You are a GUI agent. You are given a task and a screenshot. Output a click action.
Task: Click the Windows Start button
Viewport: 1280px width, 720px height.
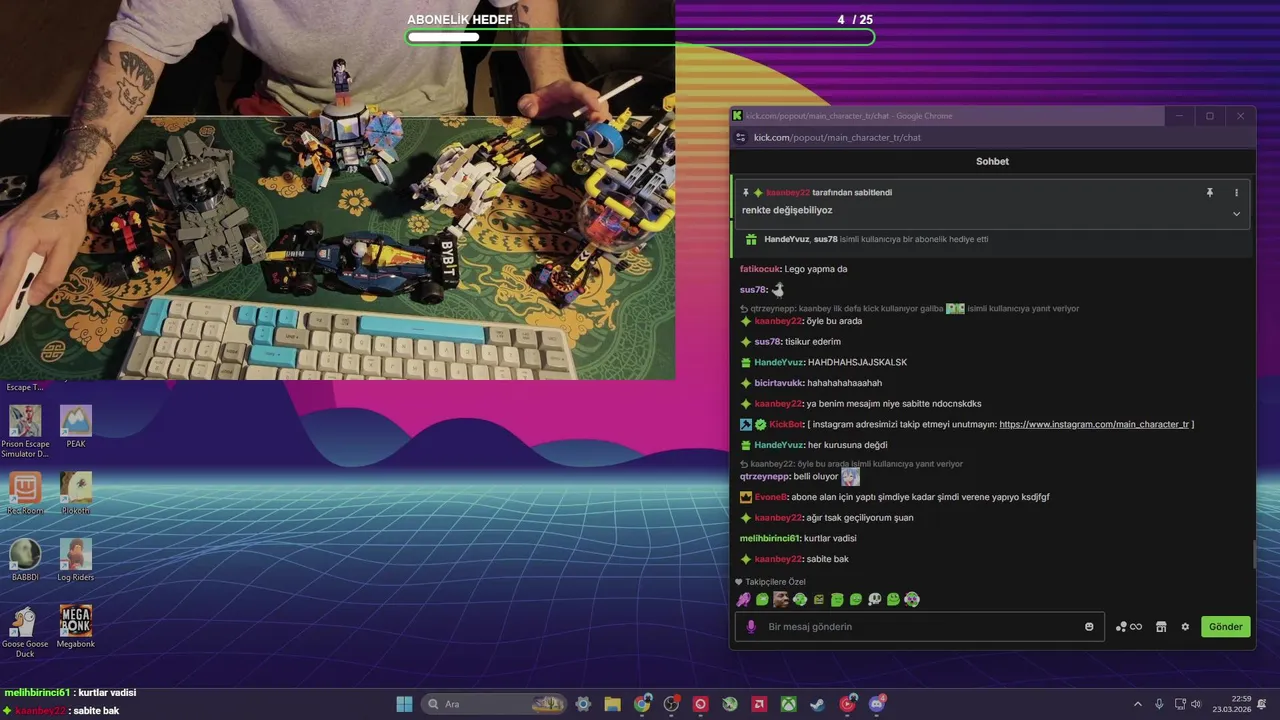(x=404, y=704)
